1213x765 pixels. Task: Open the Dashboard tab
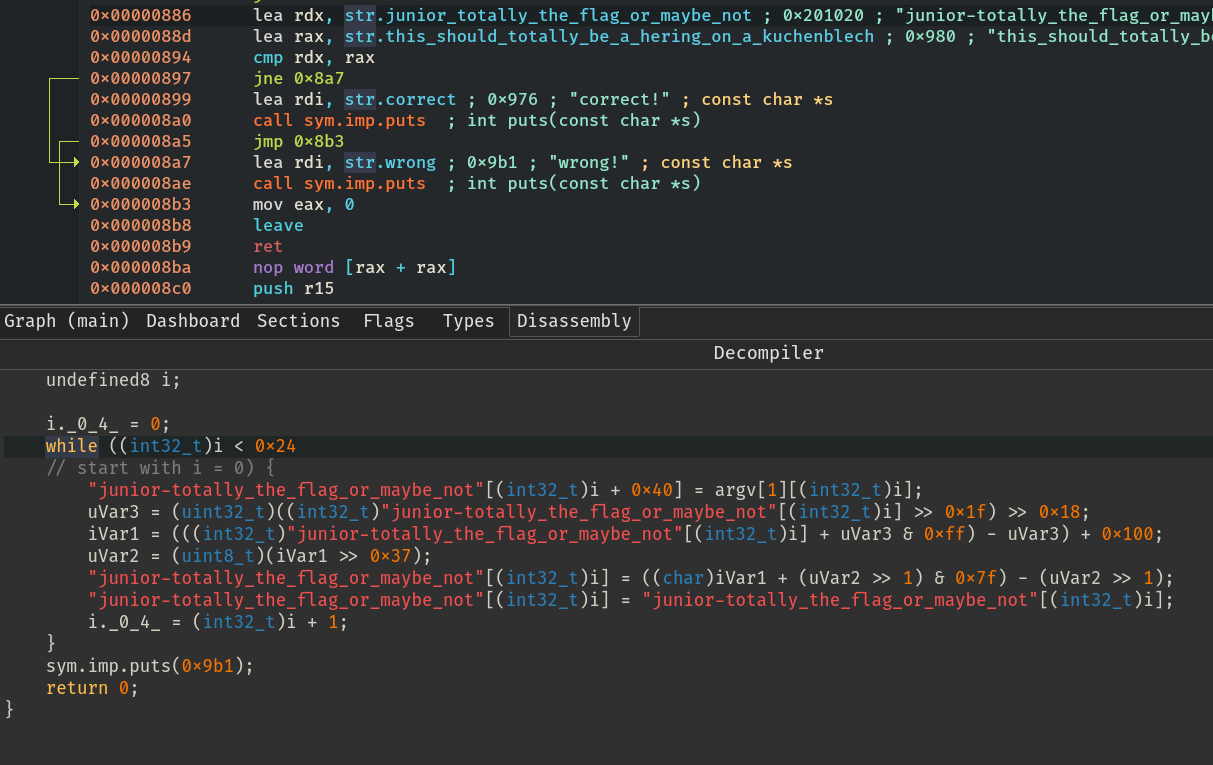click(x=193, y=321)
